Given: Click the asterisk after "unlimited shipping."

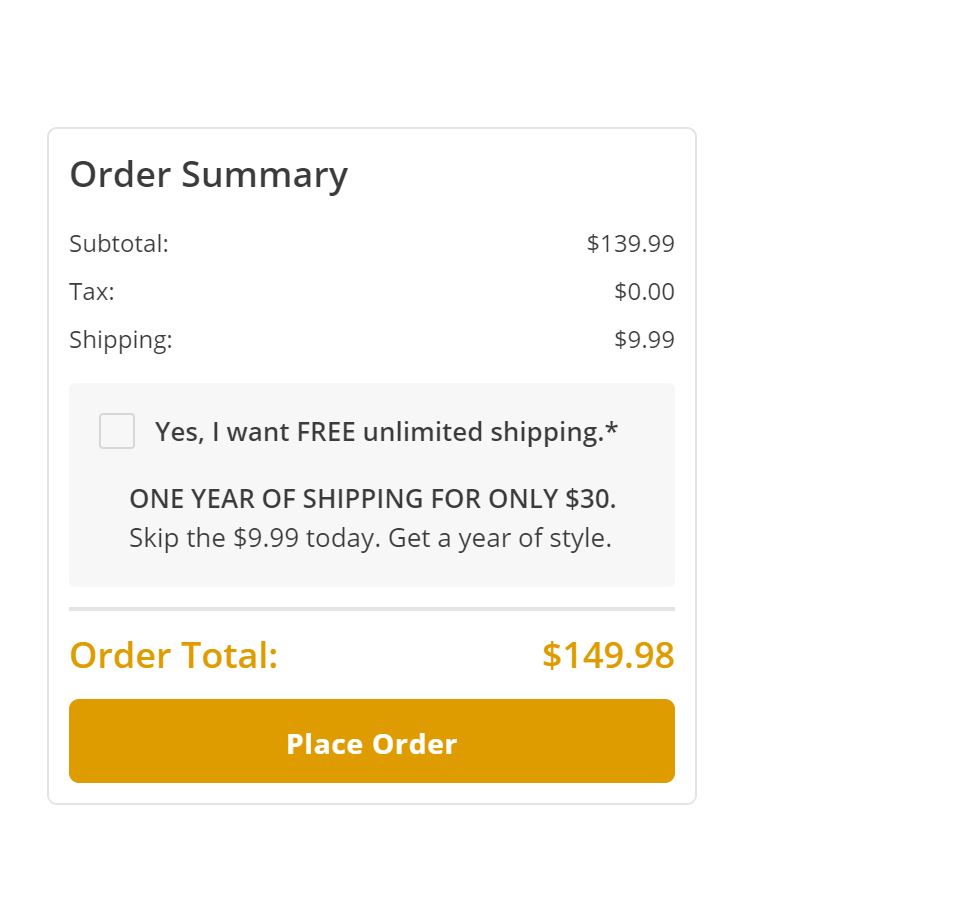Looking at the screenshot, I should point(612,430).
